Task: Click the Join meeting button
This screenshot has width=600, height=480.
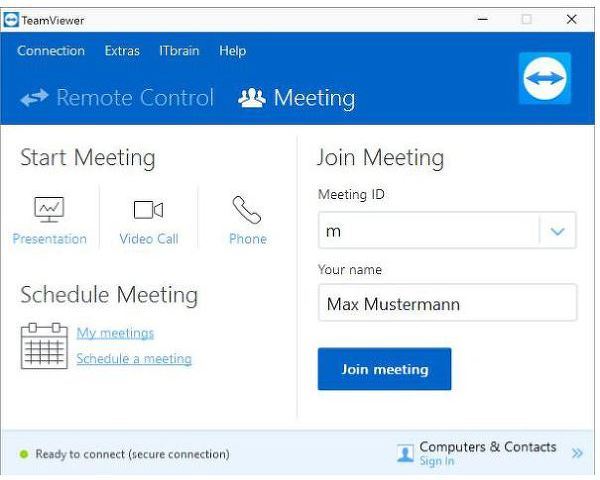Action: pos(385,369)
